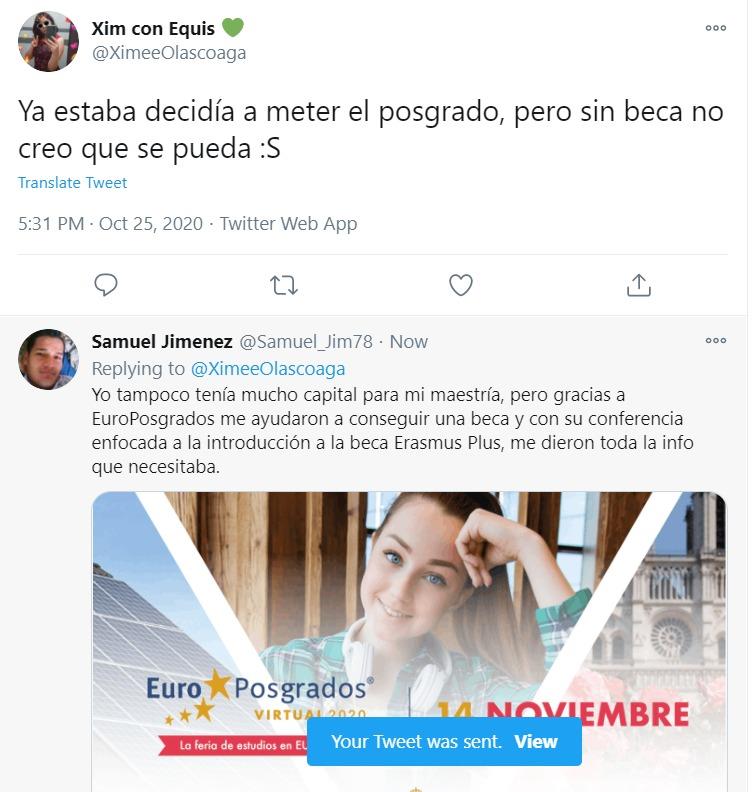Open Samuel Jimenez avatar
Screen dimensions: 752x792
[x=48, y=359]
